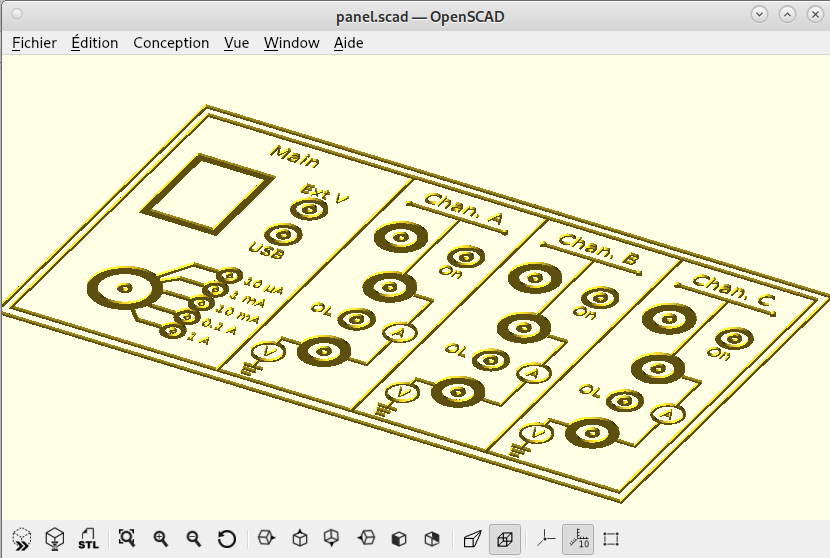Export the design as STL

[88, 539]
